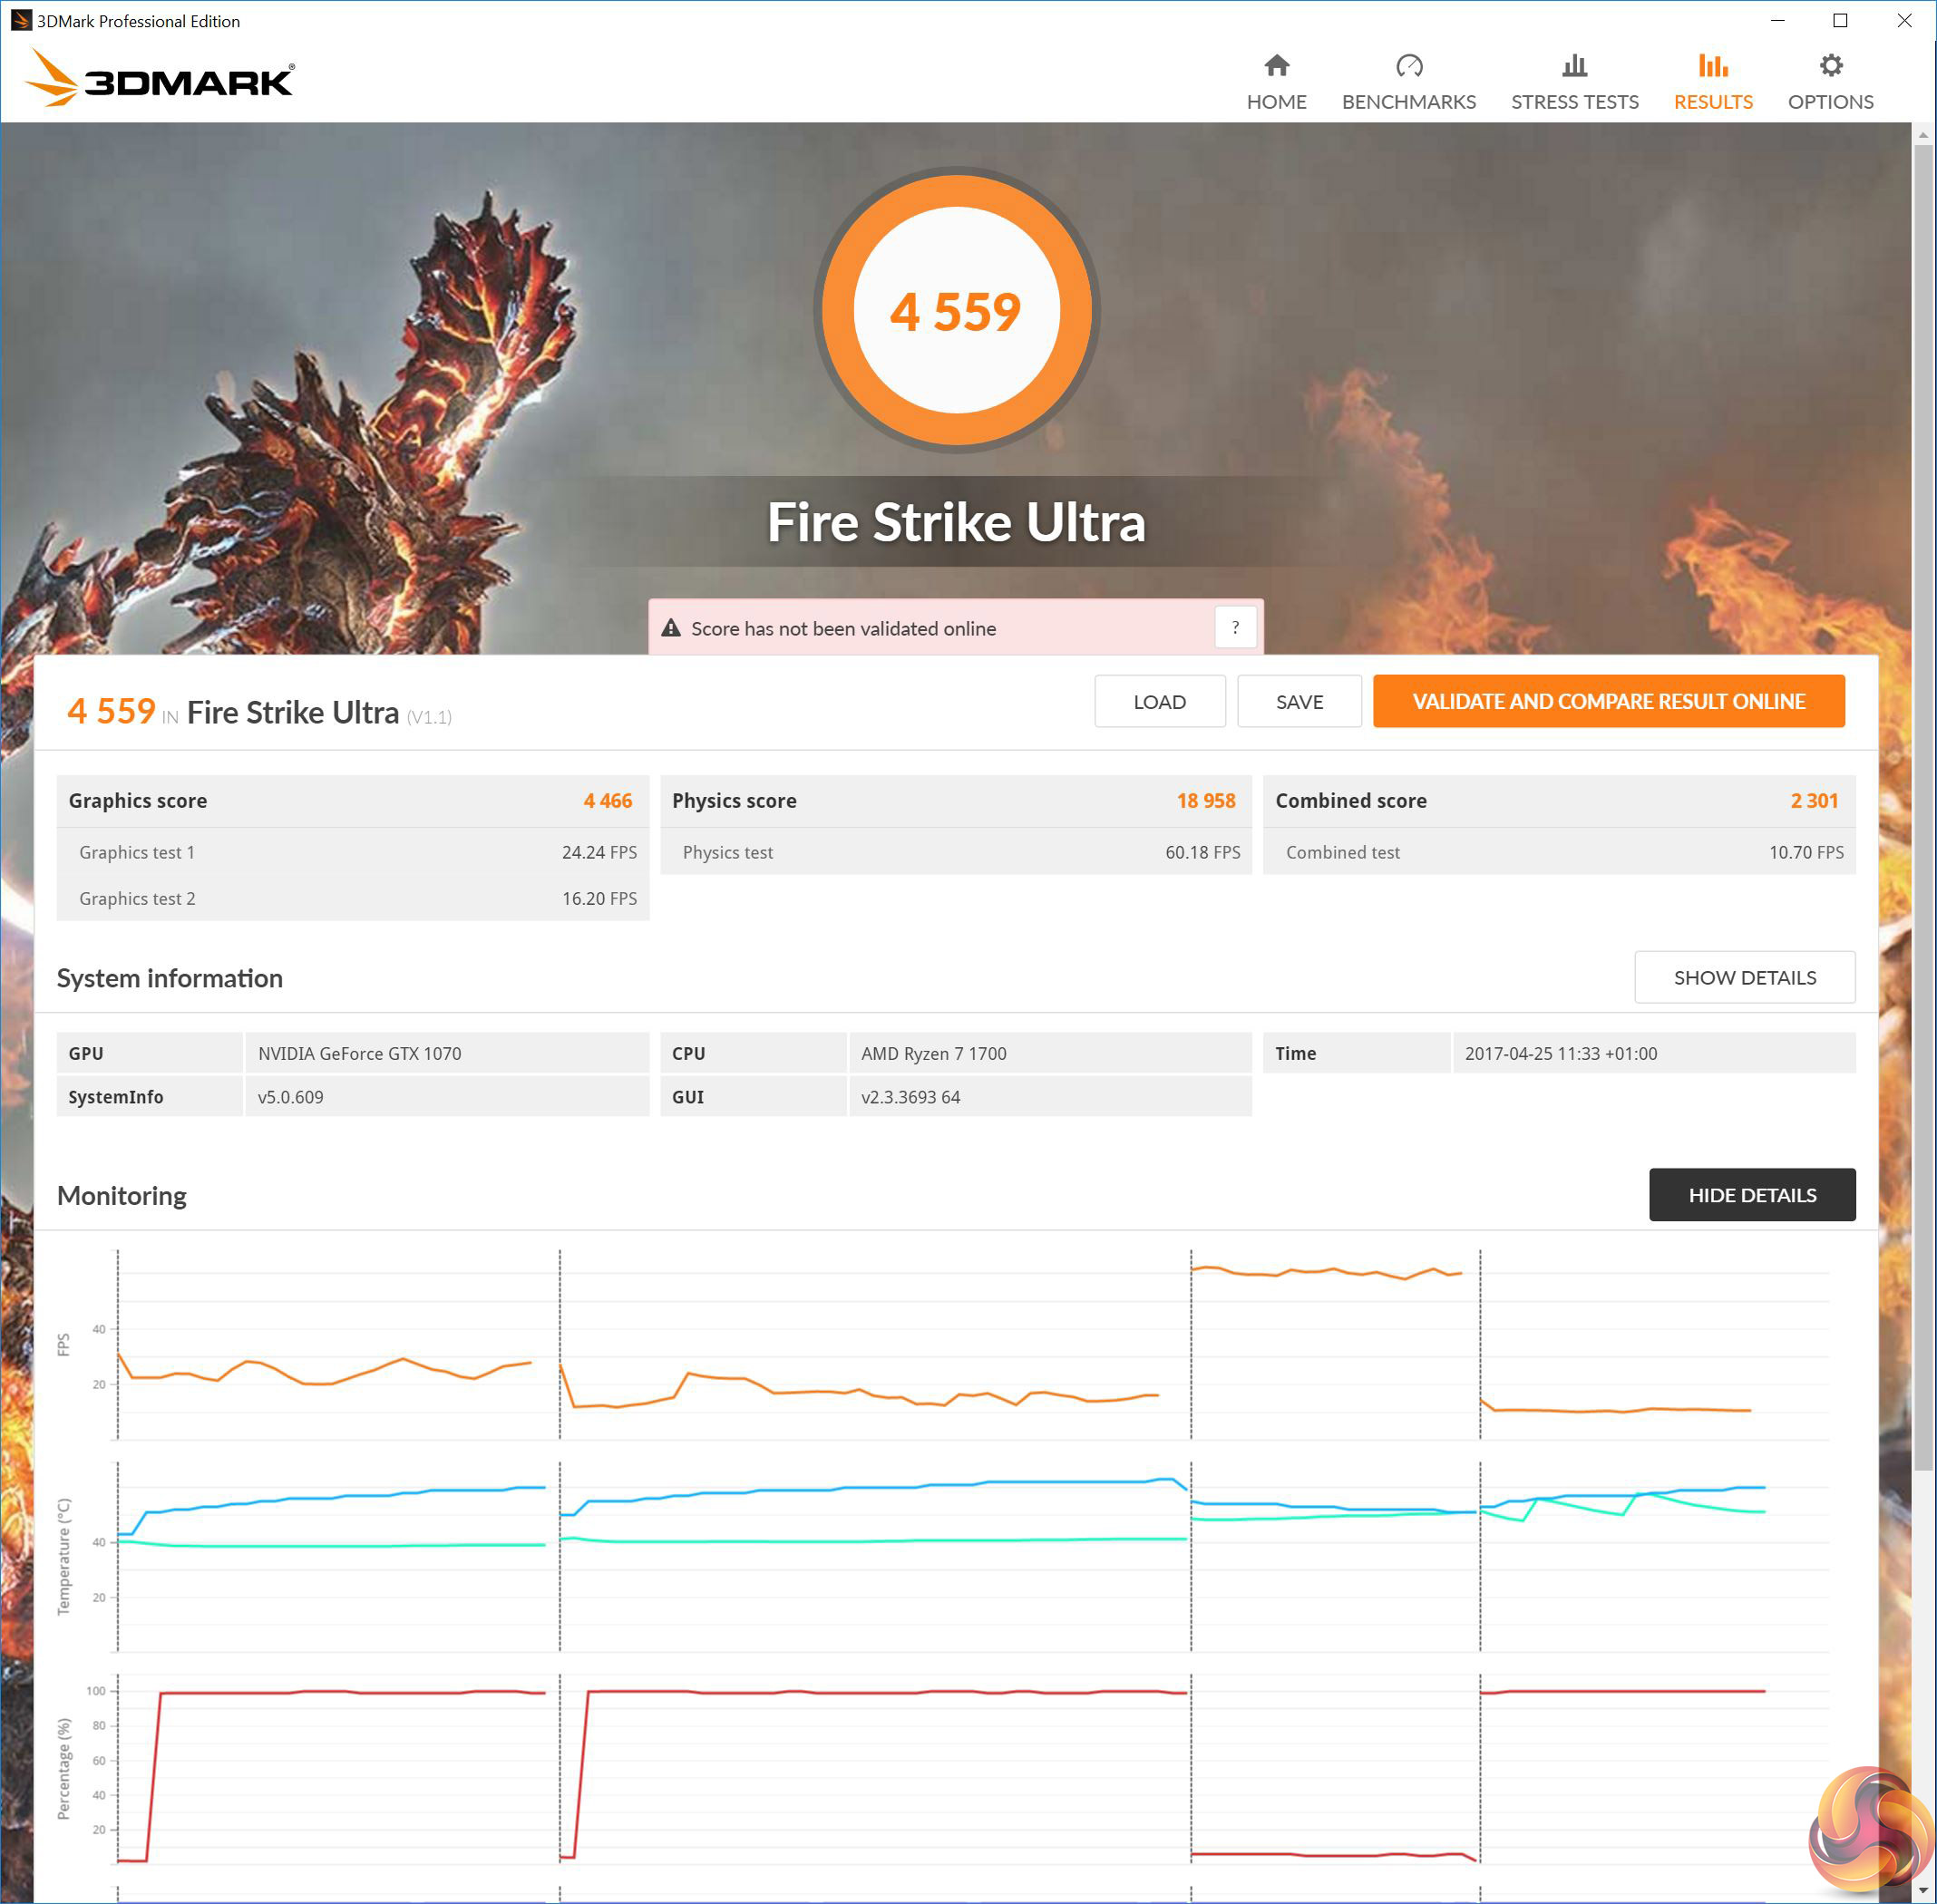This screenshot has height=1904, width=1937.
Task: Click the 3DMark title bar app icon
Action: [x=20, y=20]
